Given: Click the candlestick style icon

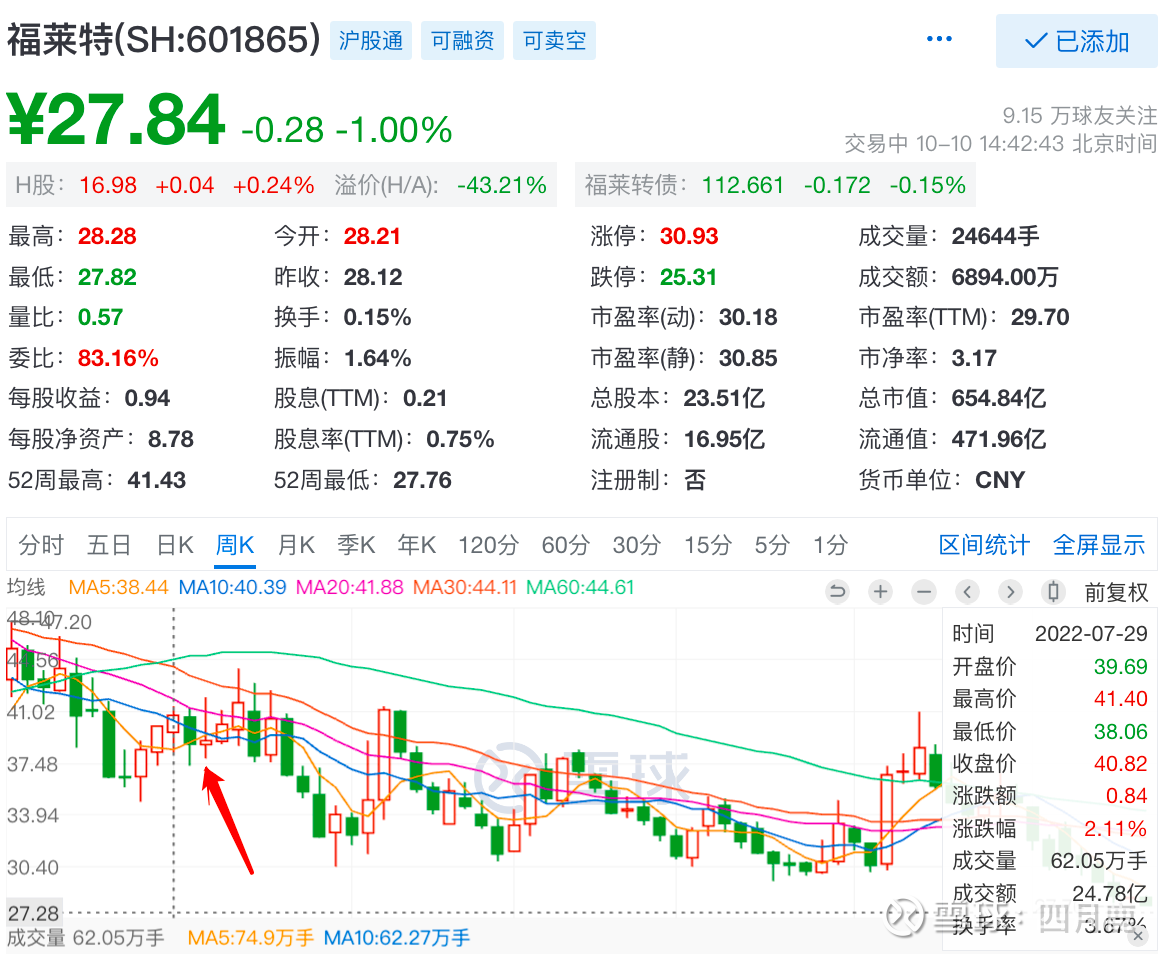Looking at the screenshot, I should click(1053, 592).
